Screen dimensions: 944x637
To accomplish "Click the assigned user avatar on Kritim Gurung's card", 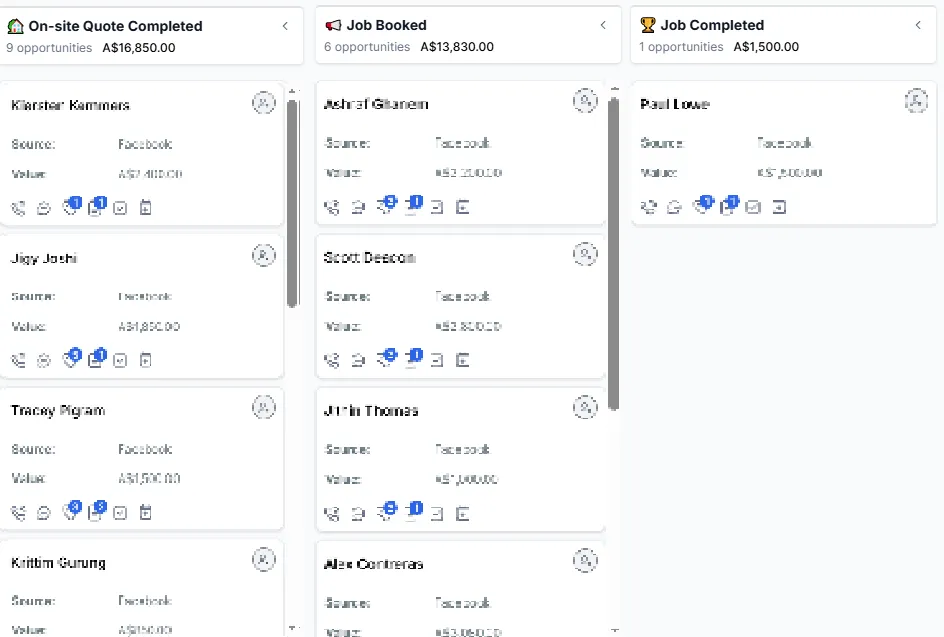I will pyautogui.click(x=264, y=560).
